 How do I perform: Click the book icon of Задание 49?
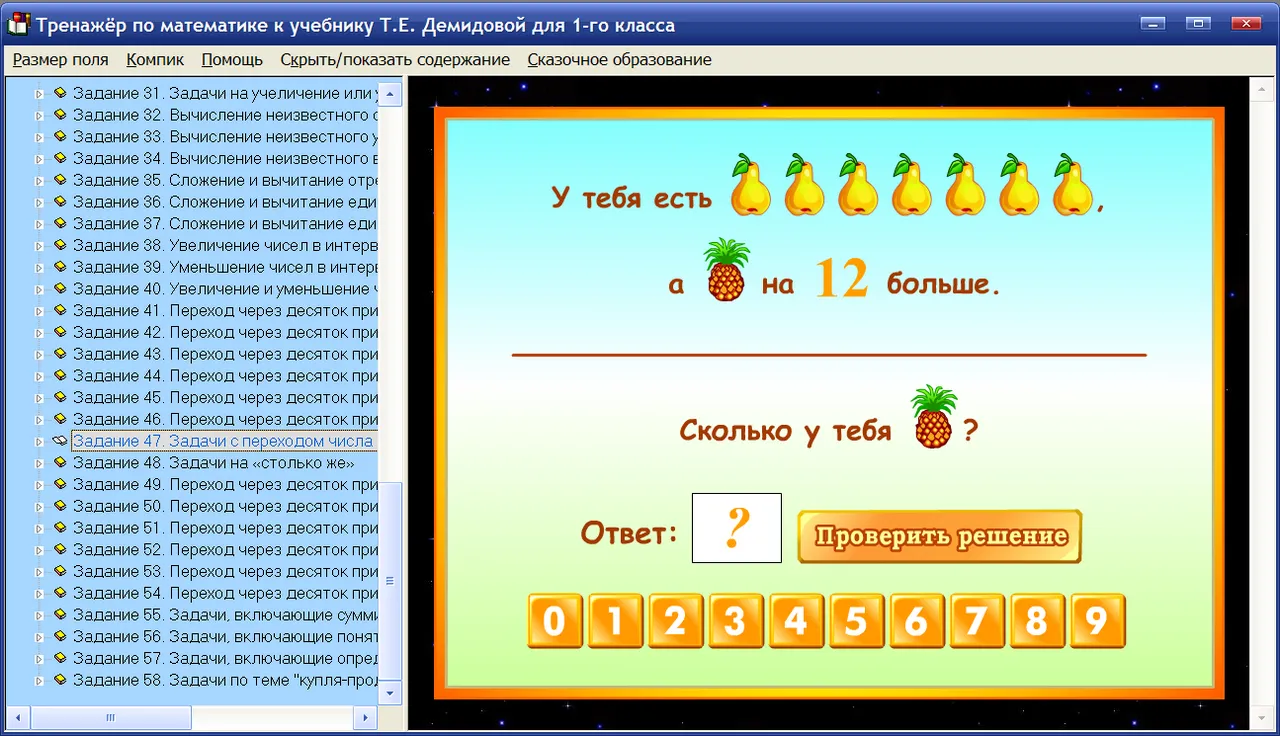click(60, 485)
